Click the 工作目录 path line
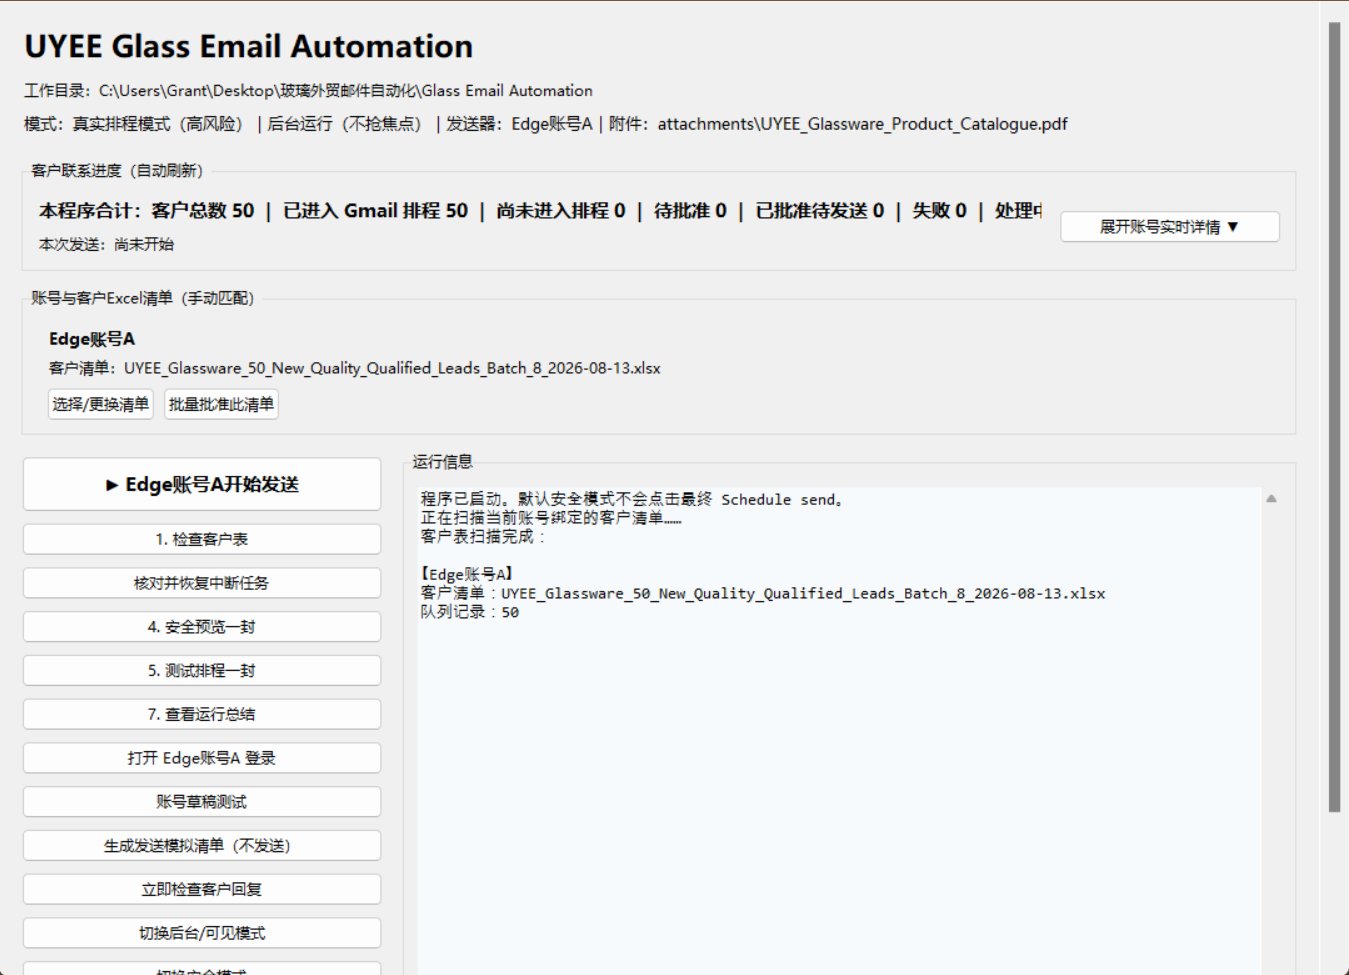 pyautogui.click(x=308, y=91)
